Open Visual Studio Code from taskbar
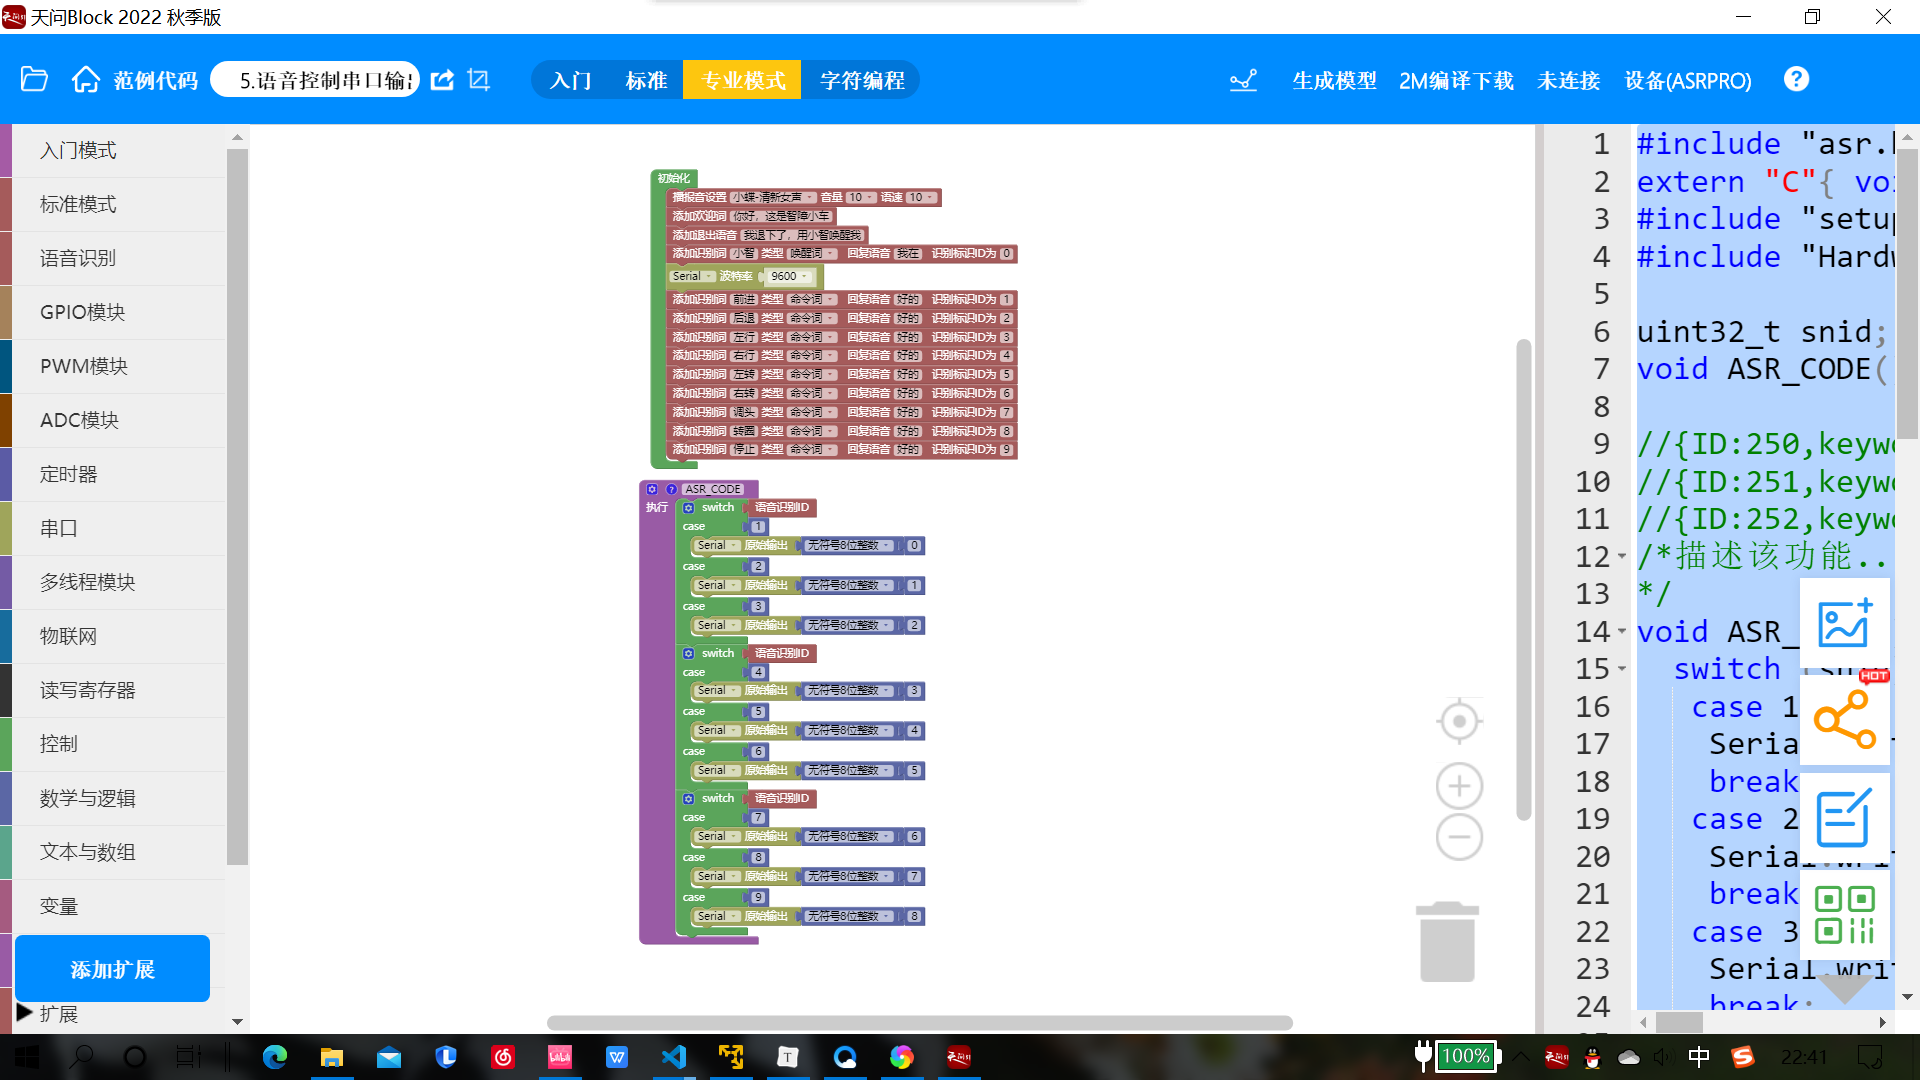1920x1080 pixels. (674, 1057)
